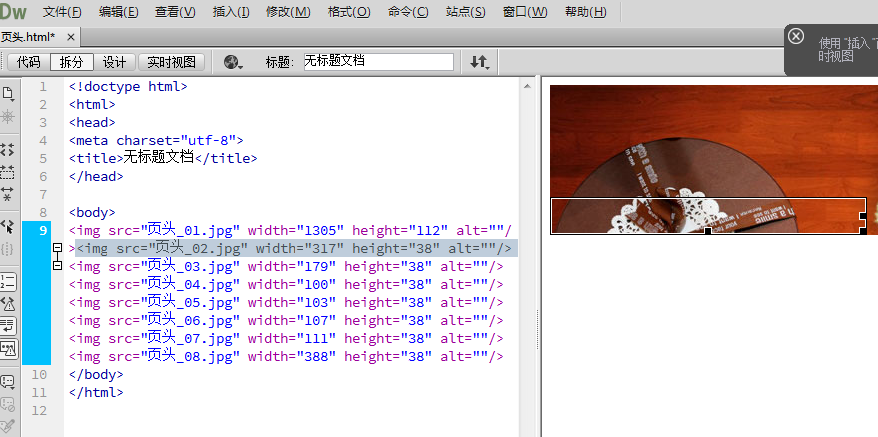Click the Select Parent Tag icon

tap(8, 226)
